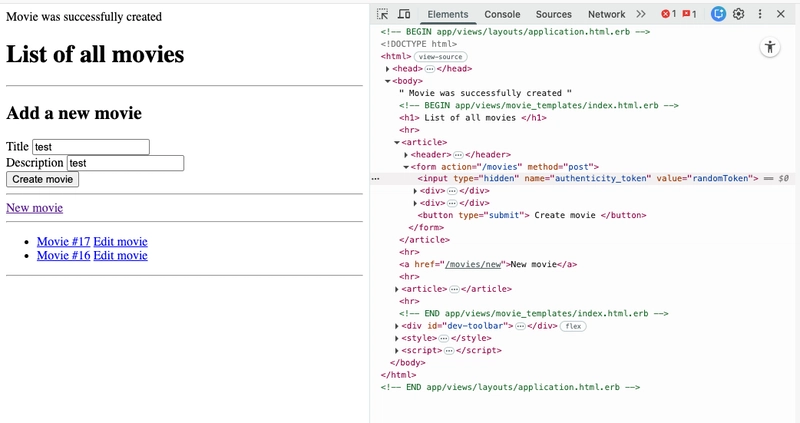This screenshot has height=423, width=800.
Task: Select the closing body tag
Action: 408,363
